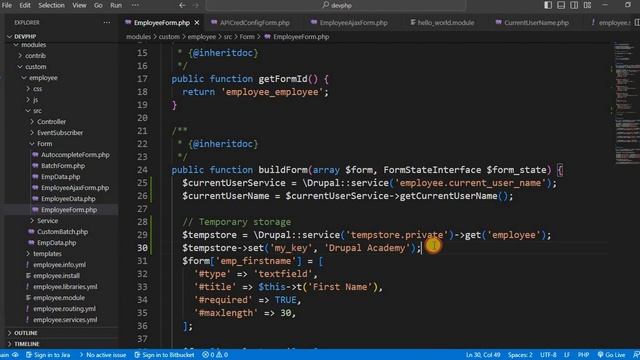Click Ln 30, Col 49 cursor position
The width and height of the screenshot is (640, 360).
tap(483, 355)
